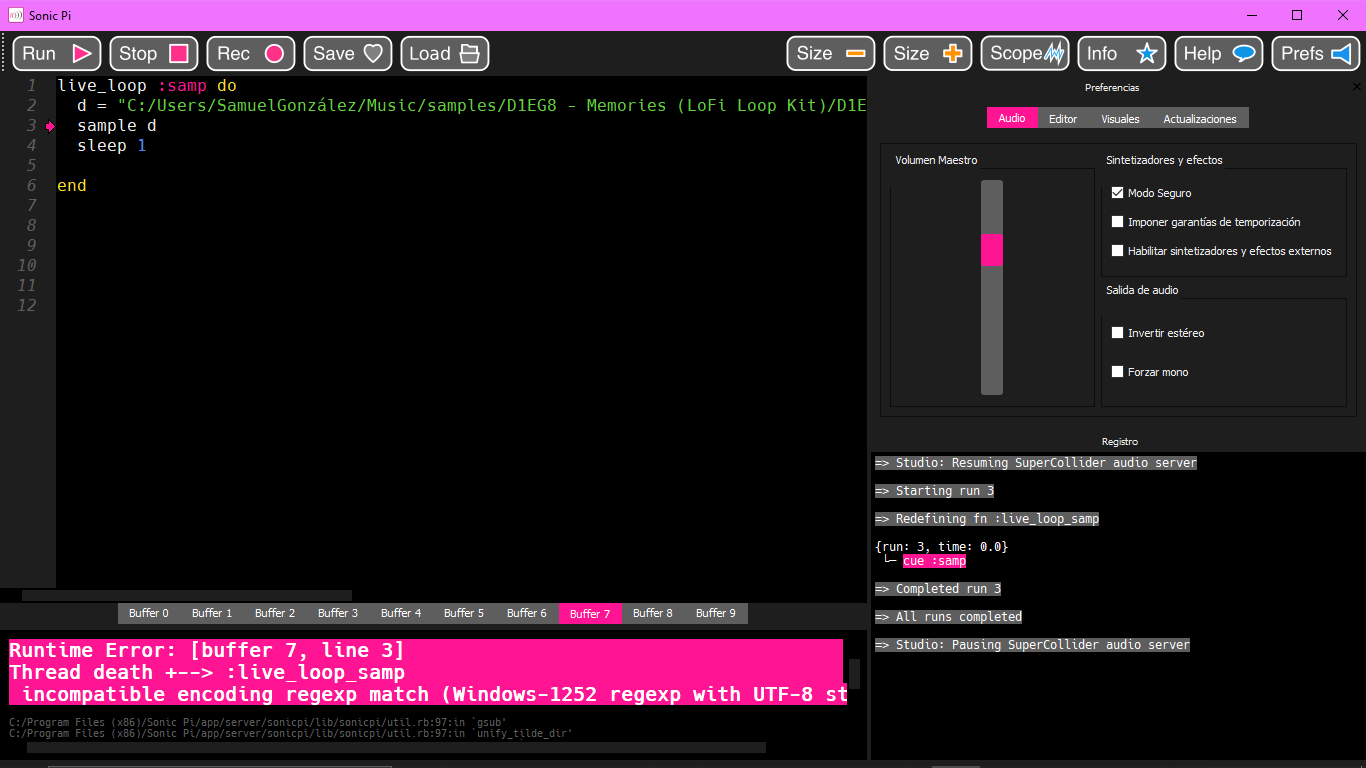
Task: Close the Preferencias panel
Action: click(1357, 87)
